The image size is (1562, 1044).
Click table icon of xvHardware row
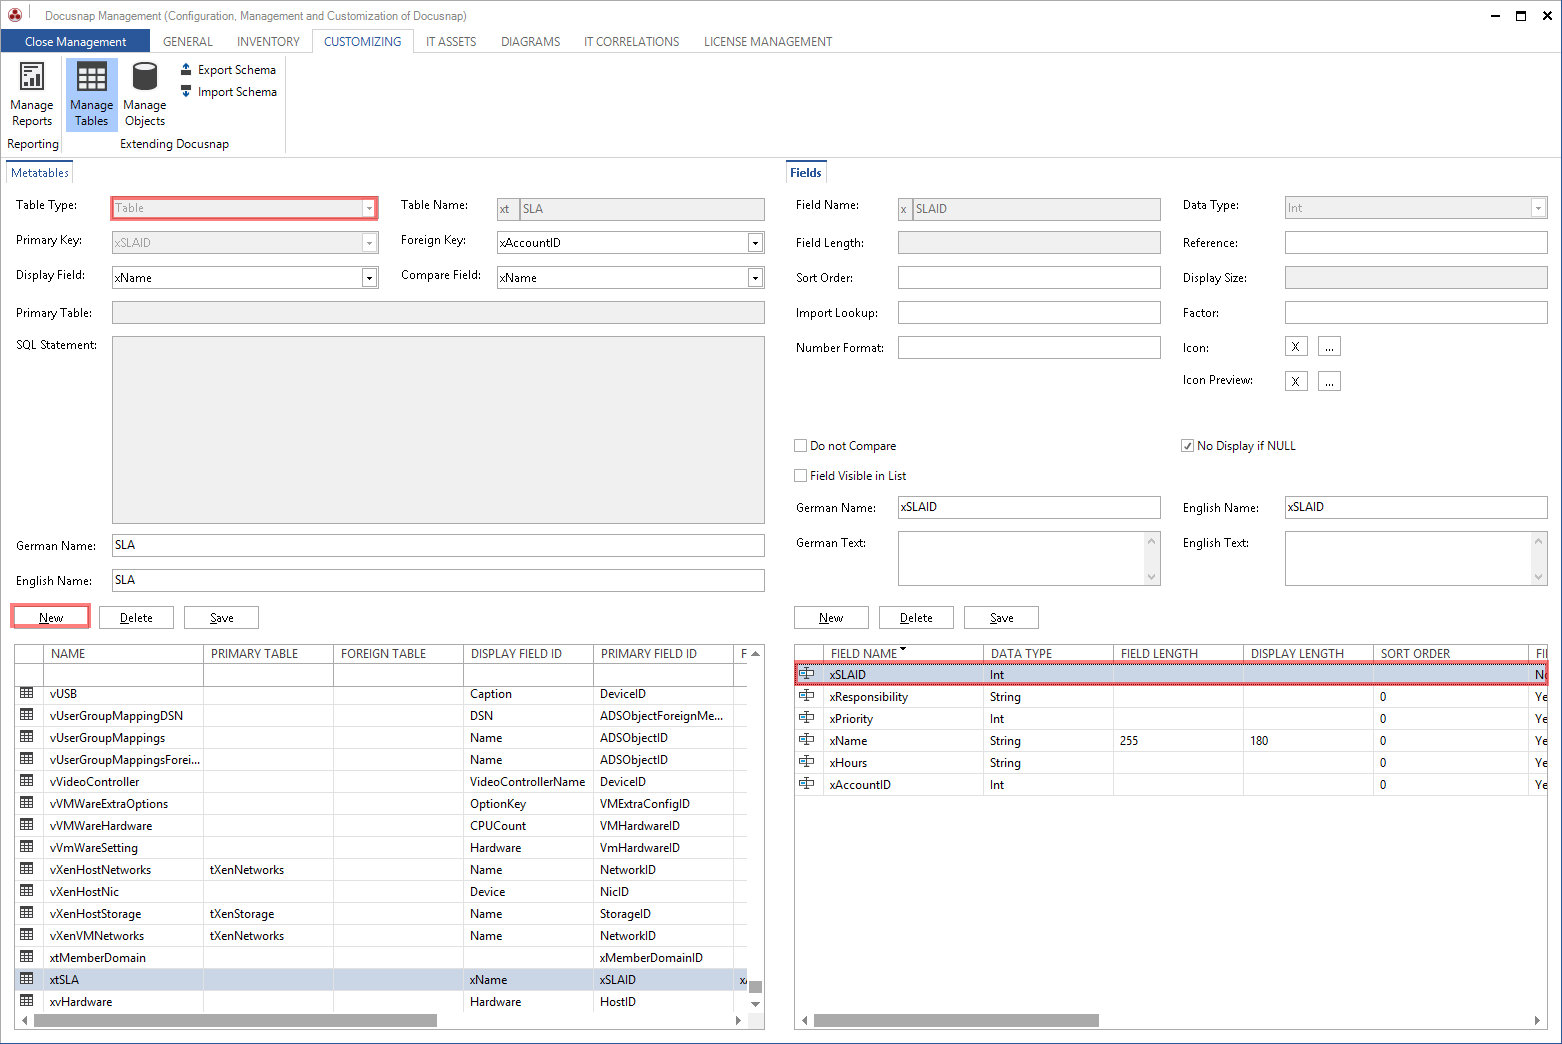click(x=27, y=1001)
